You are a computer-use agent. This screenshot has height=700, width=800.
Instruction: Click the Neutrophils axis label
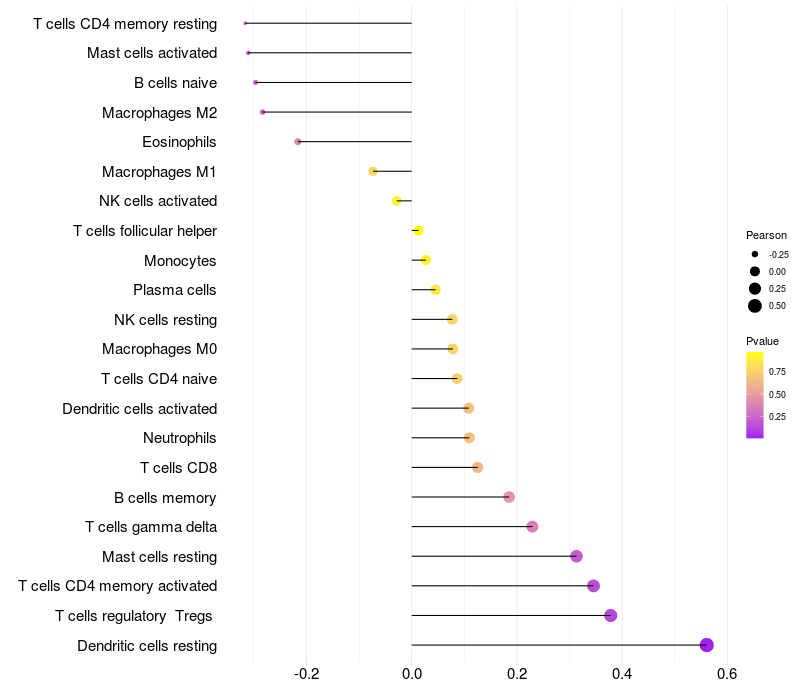point(180,438)
